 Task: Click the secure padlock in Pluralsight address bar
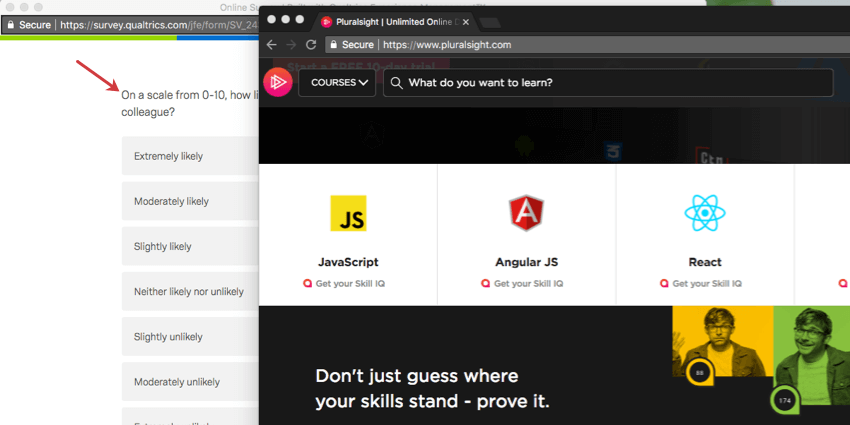(334, 44)
